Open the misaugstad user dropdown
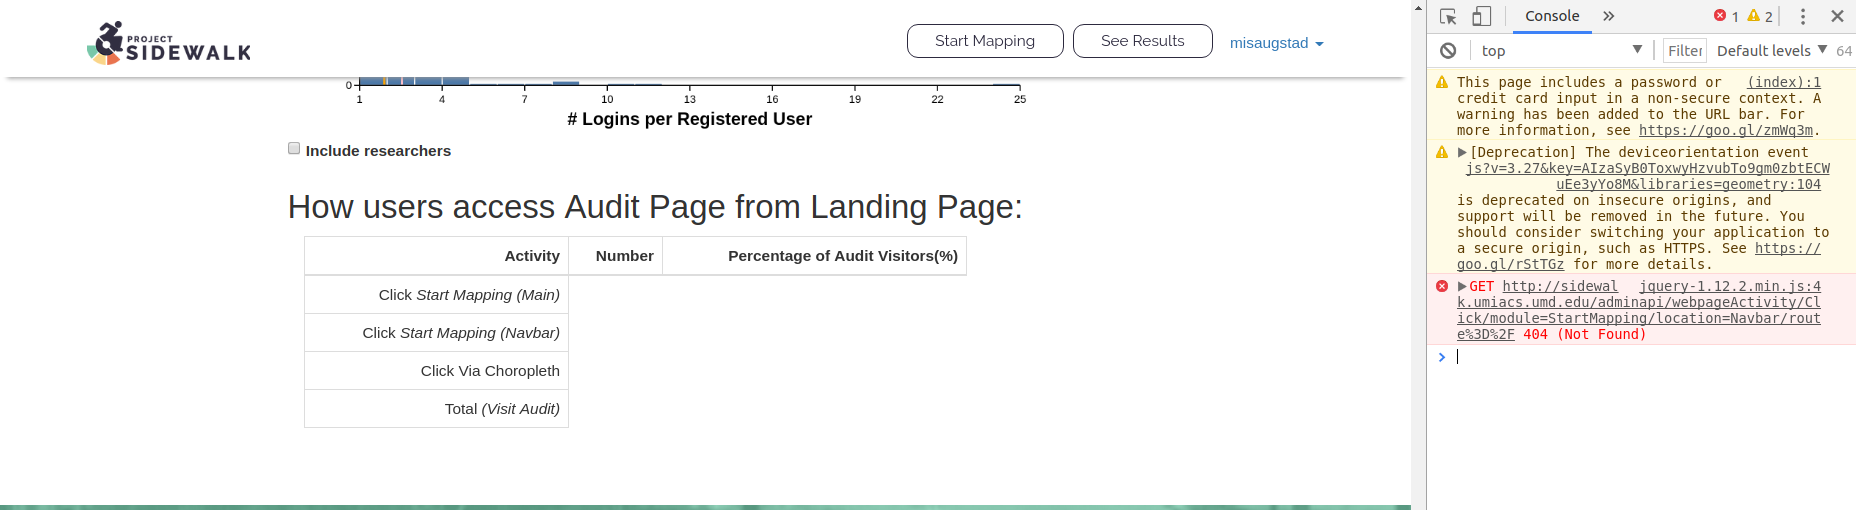The image size is (1856, 510). click(1277, 43)
